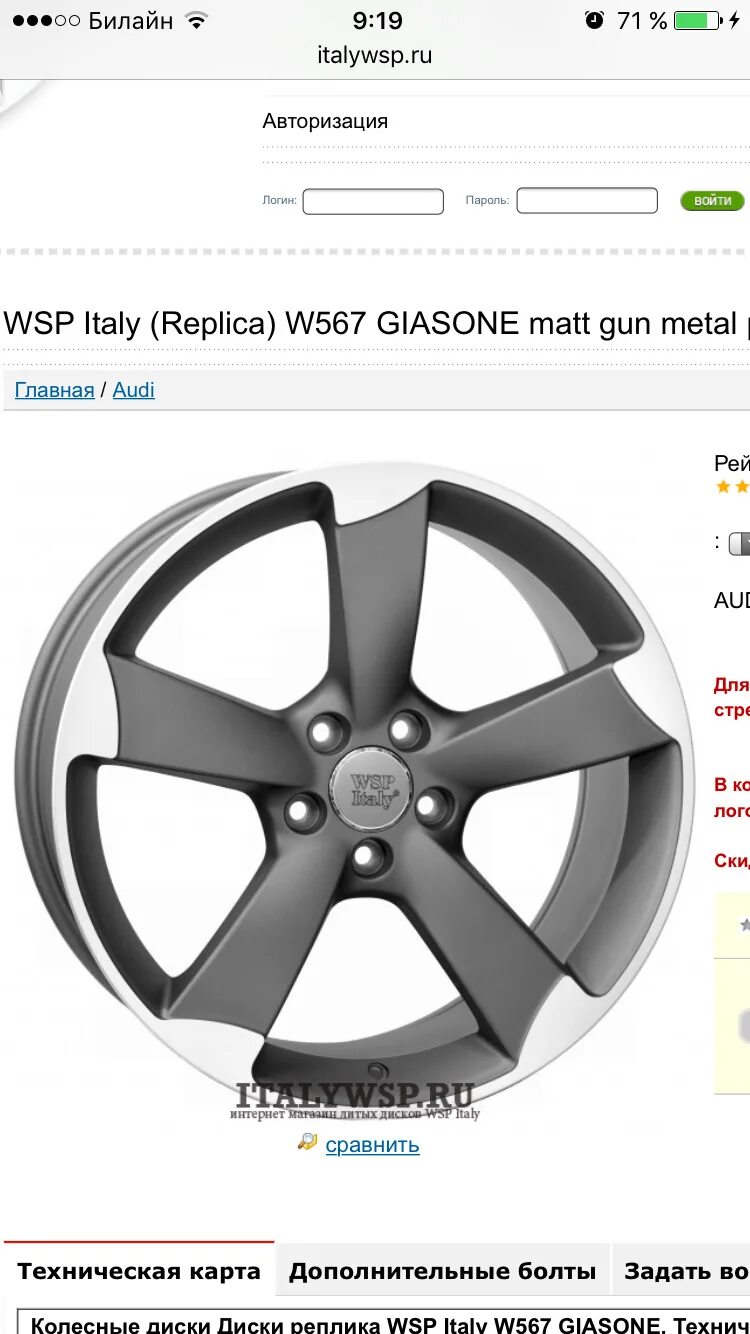Tap the cellular signal dots

click(46, 20)
